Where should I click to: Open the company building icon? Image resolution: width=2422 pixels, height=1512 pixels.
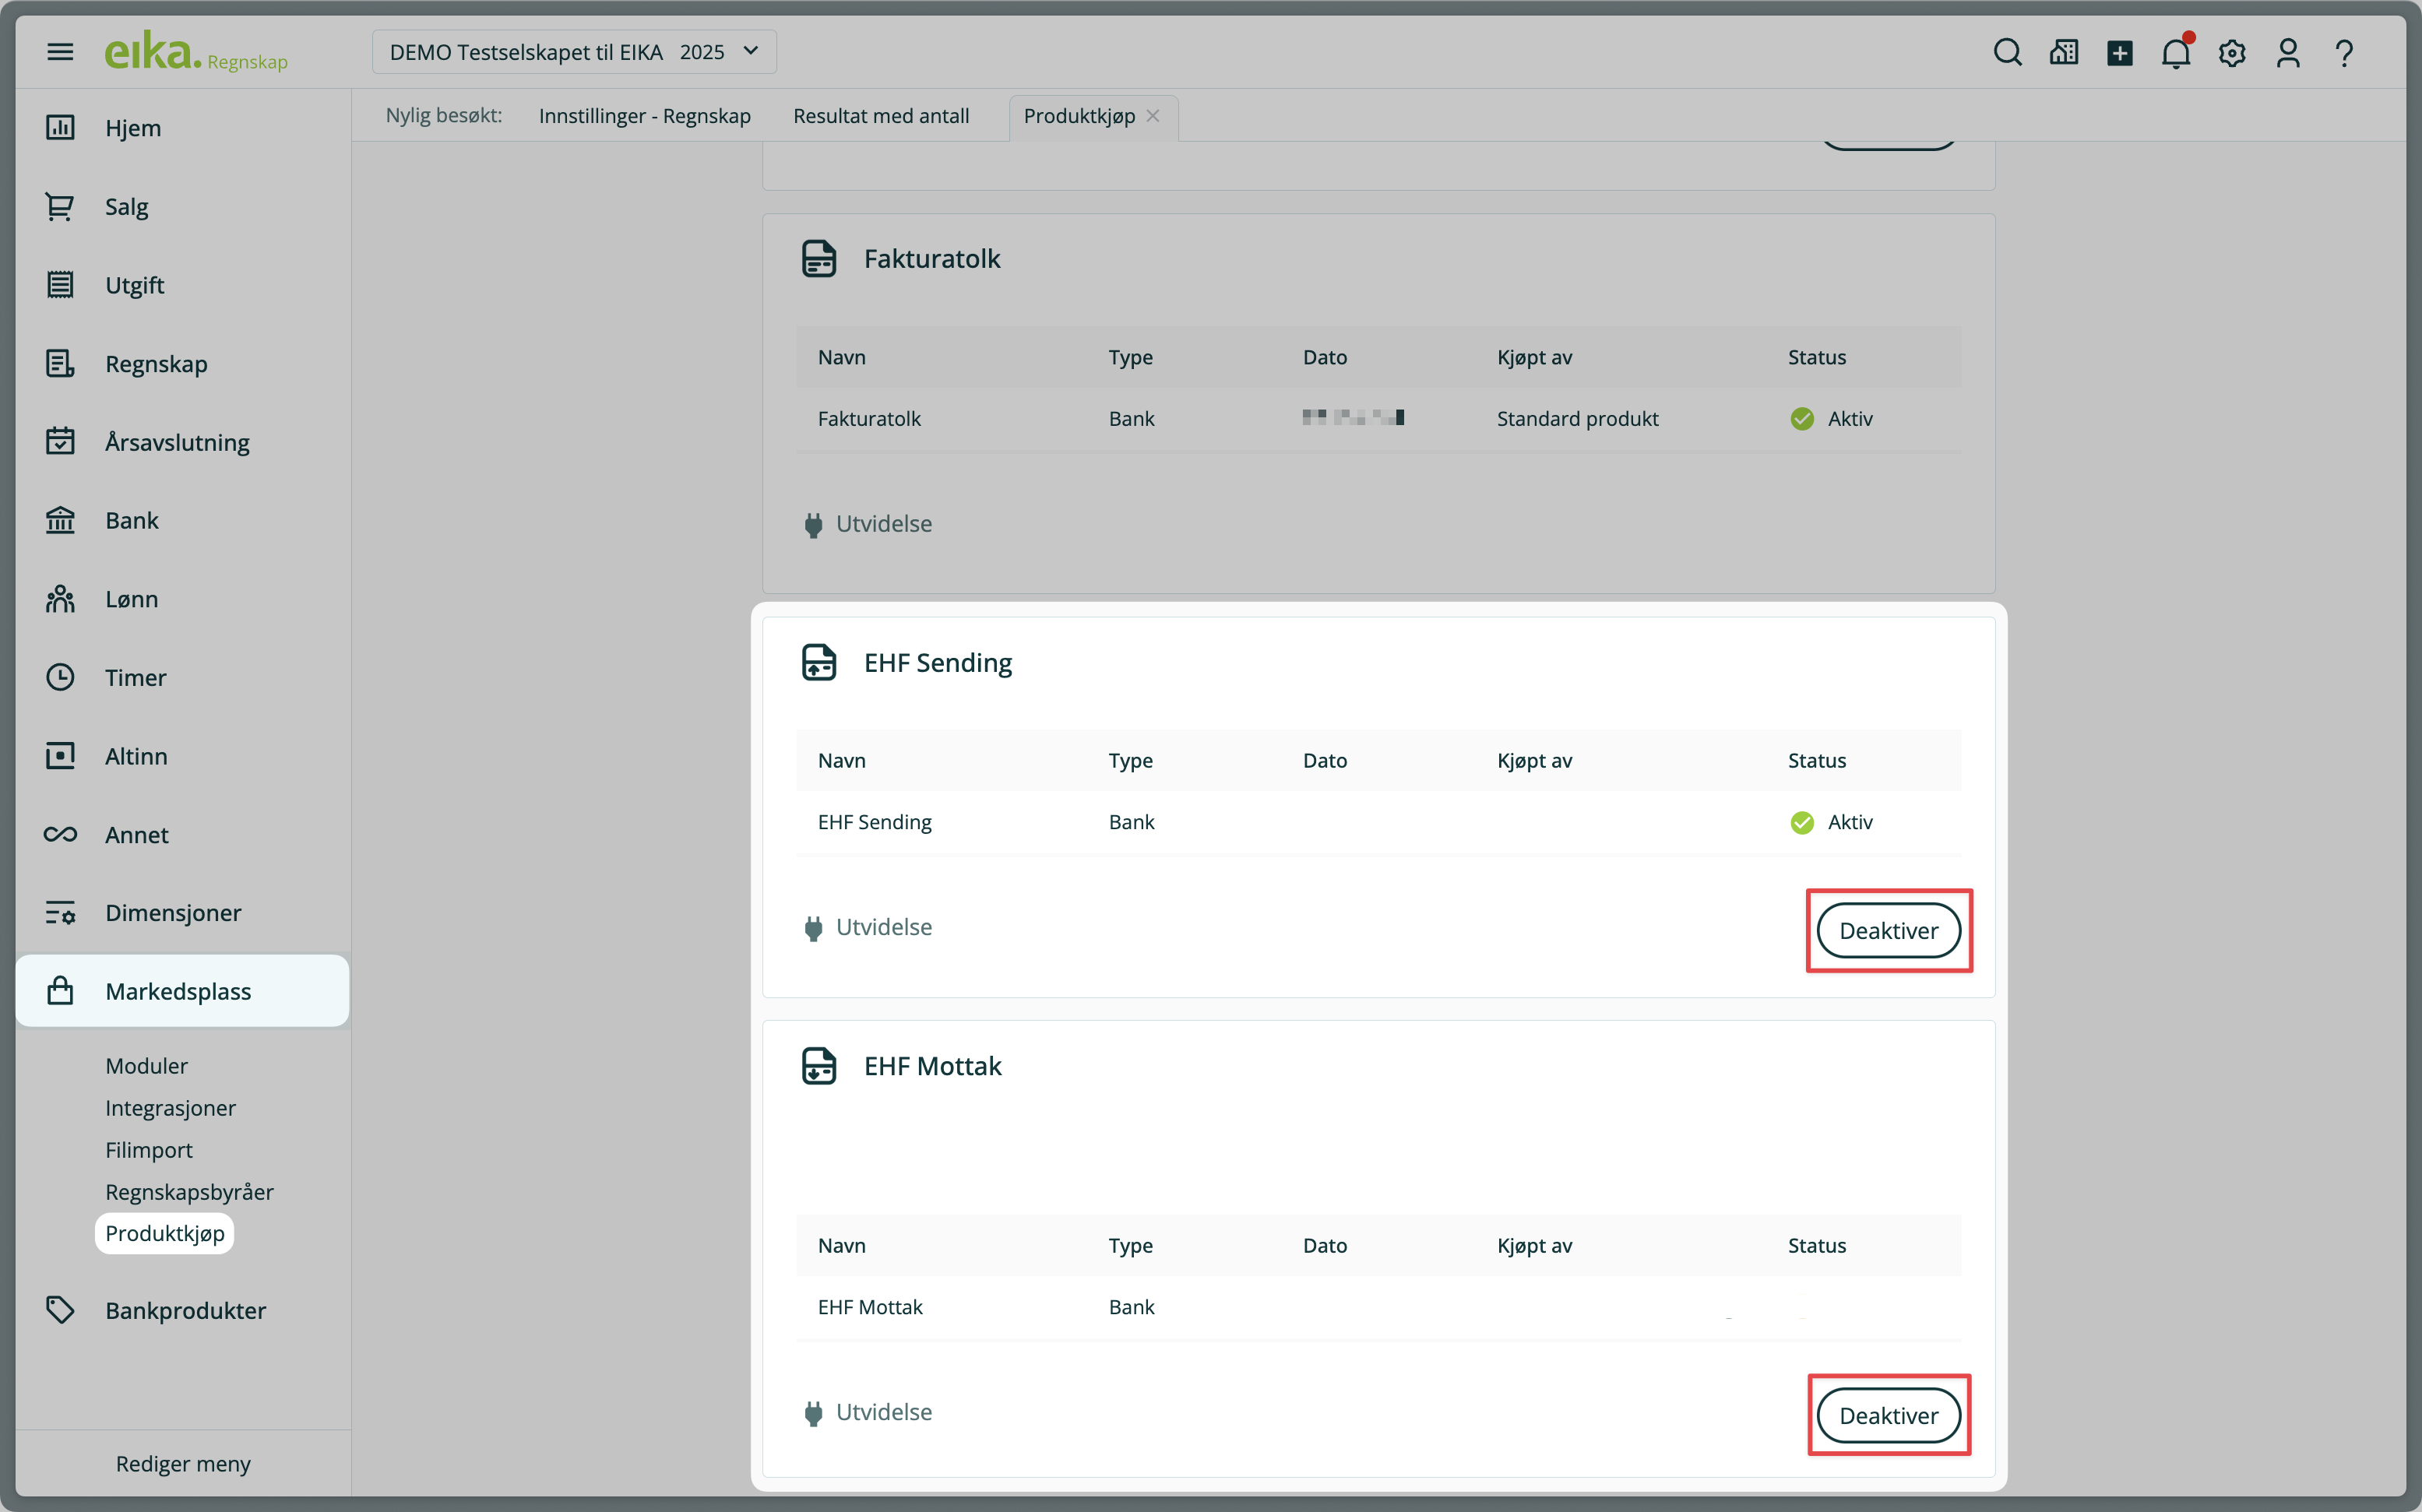2063,53
